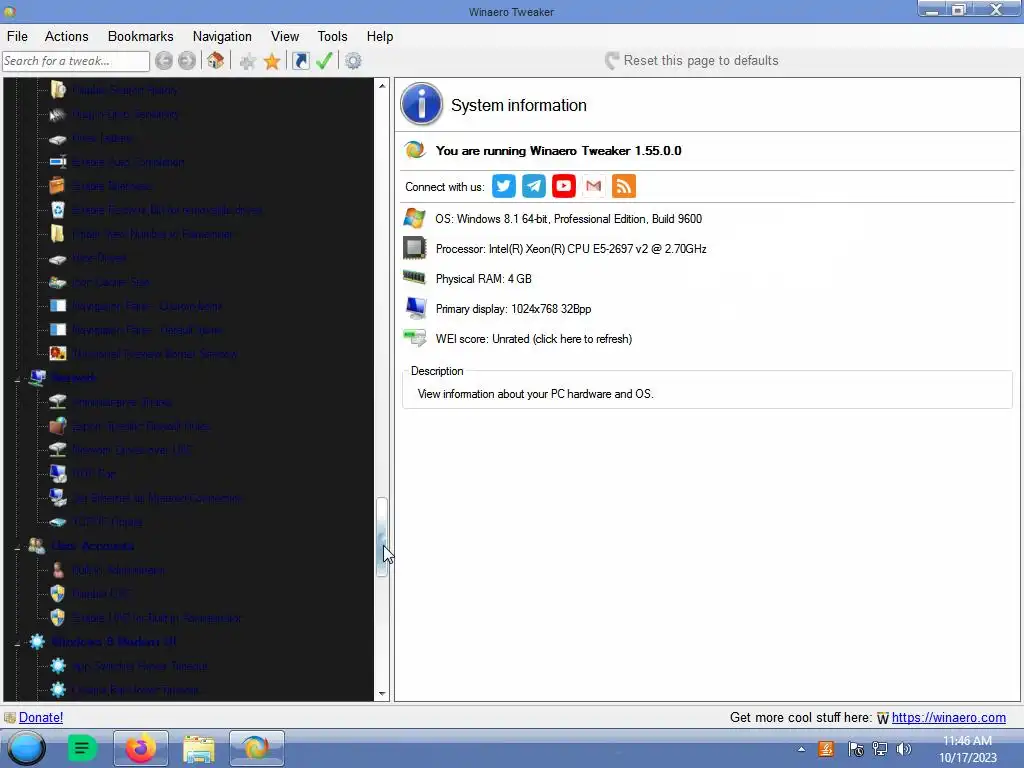This screenshot has width=1024, height=768.
Task: Click the green checkmark toolbar icon
Action: [x=324, y=61]
